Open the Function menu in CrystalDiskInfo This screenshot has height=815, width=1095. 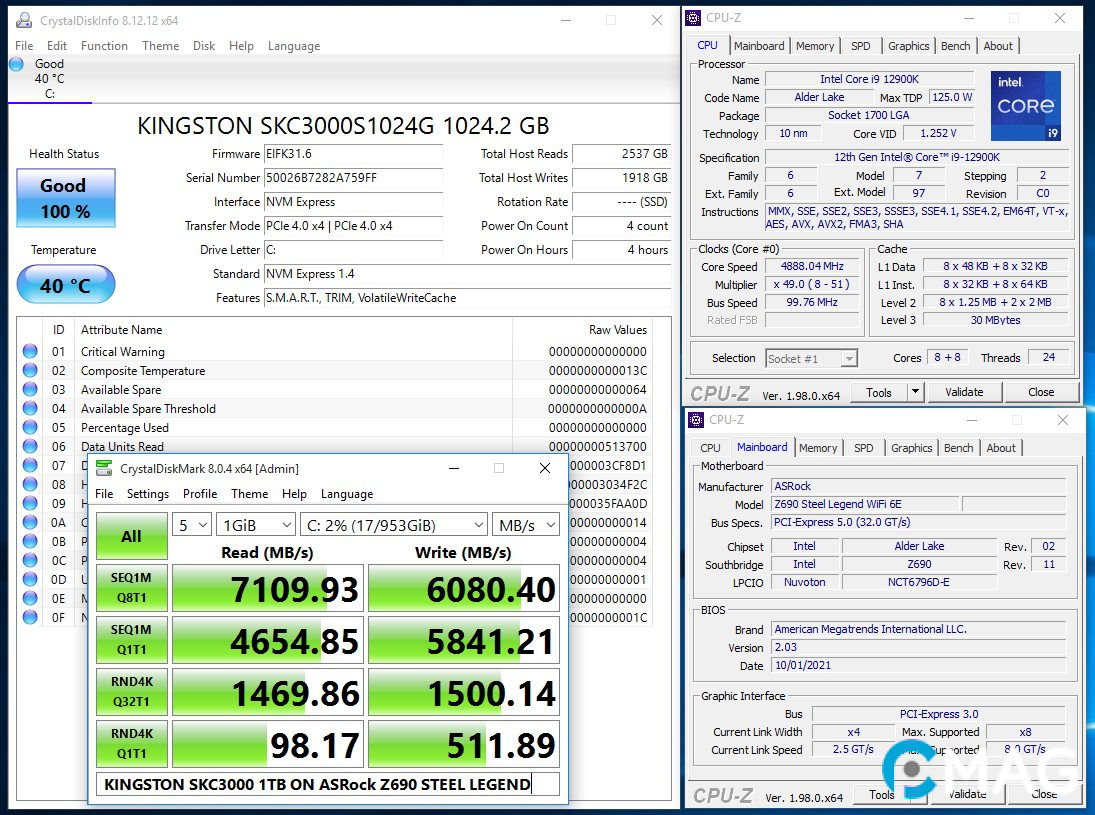pos(104,46)
